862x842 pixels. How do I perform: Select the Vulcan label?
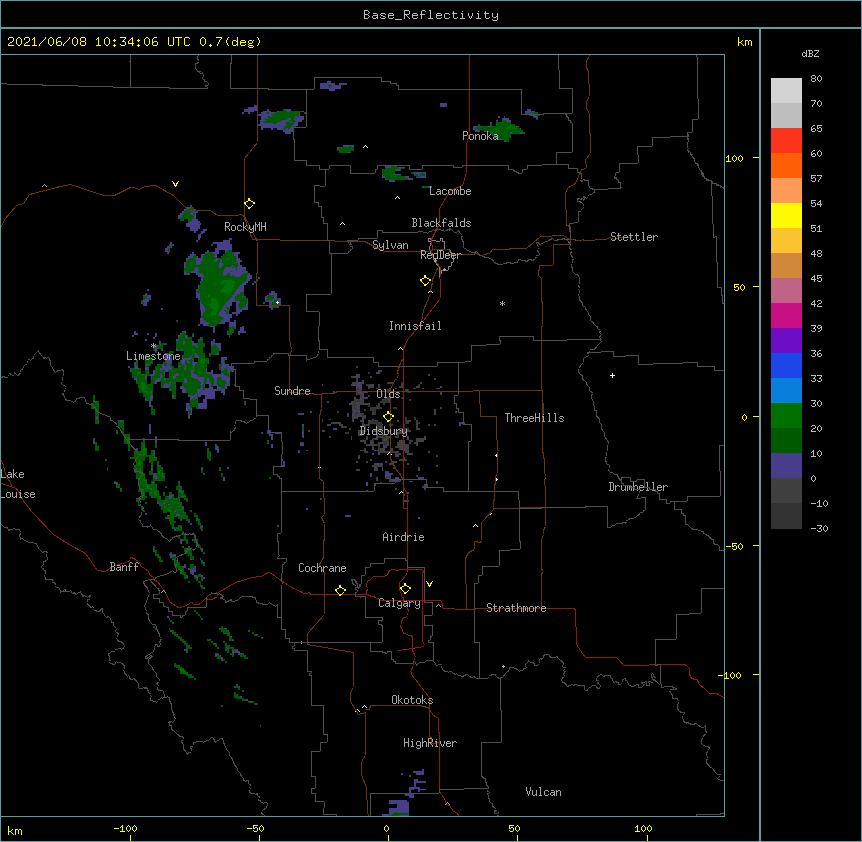(x=543, y=792)
